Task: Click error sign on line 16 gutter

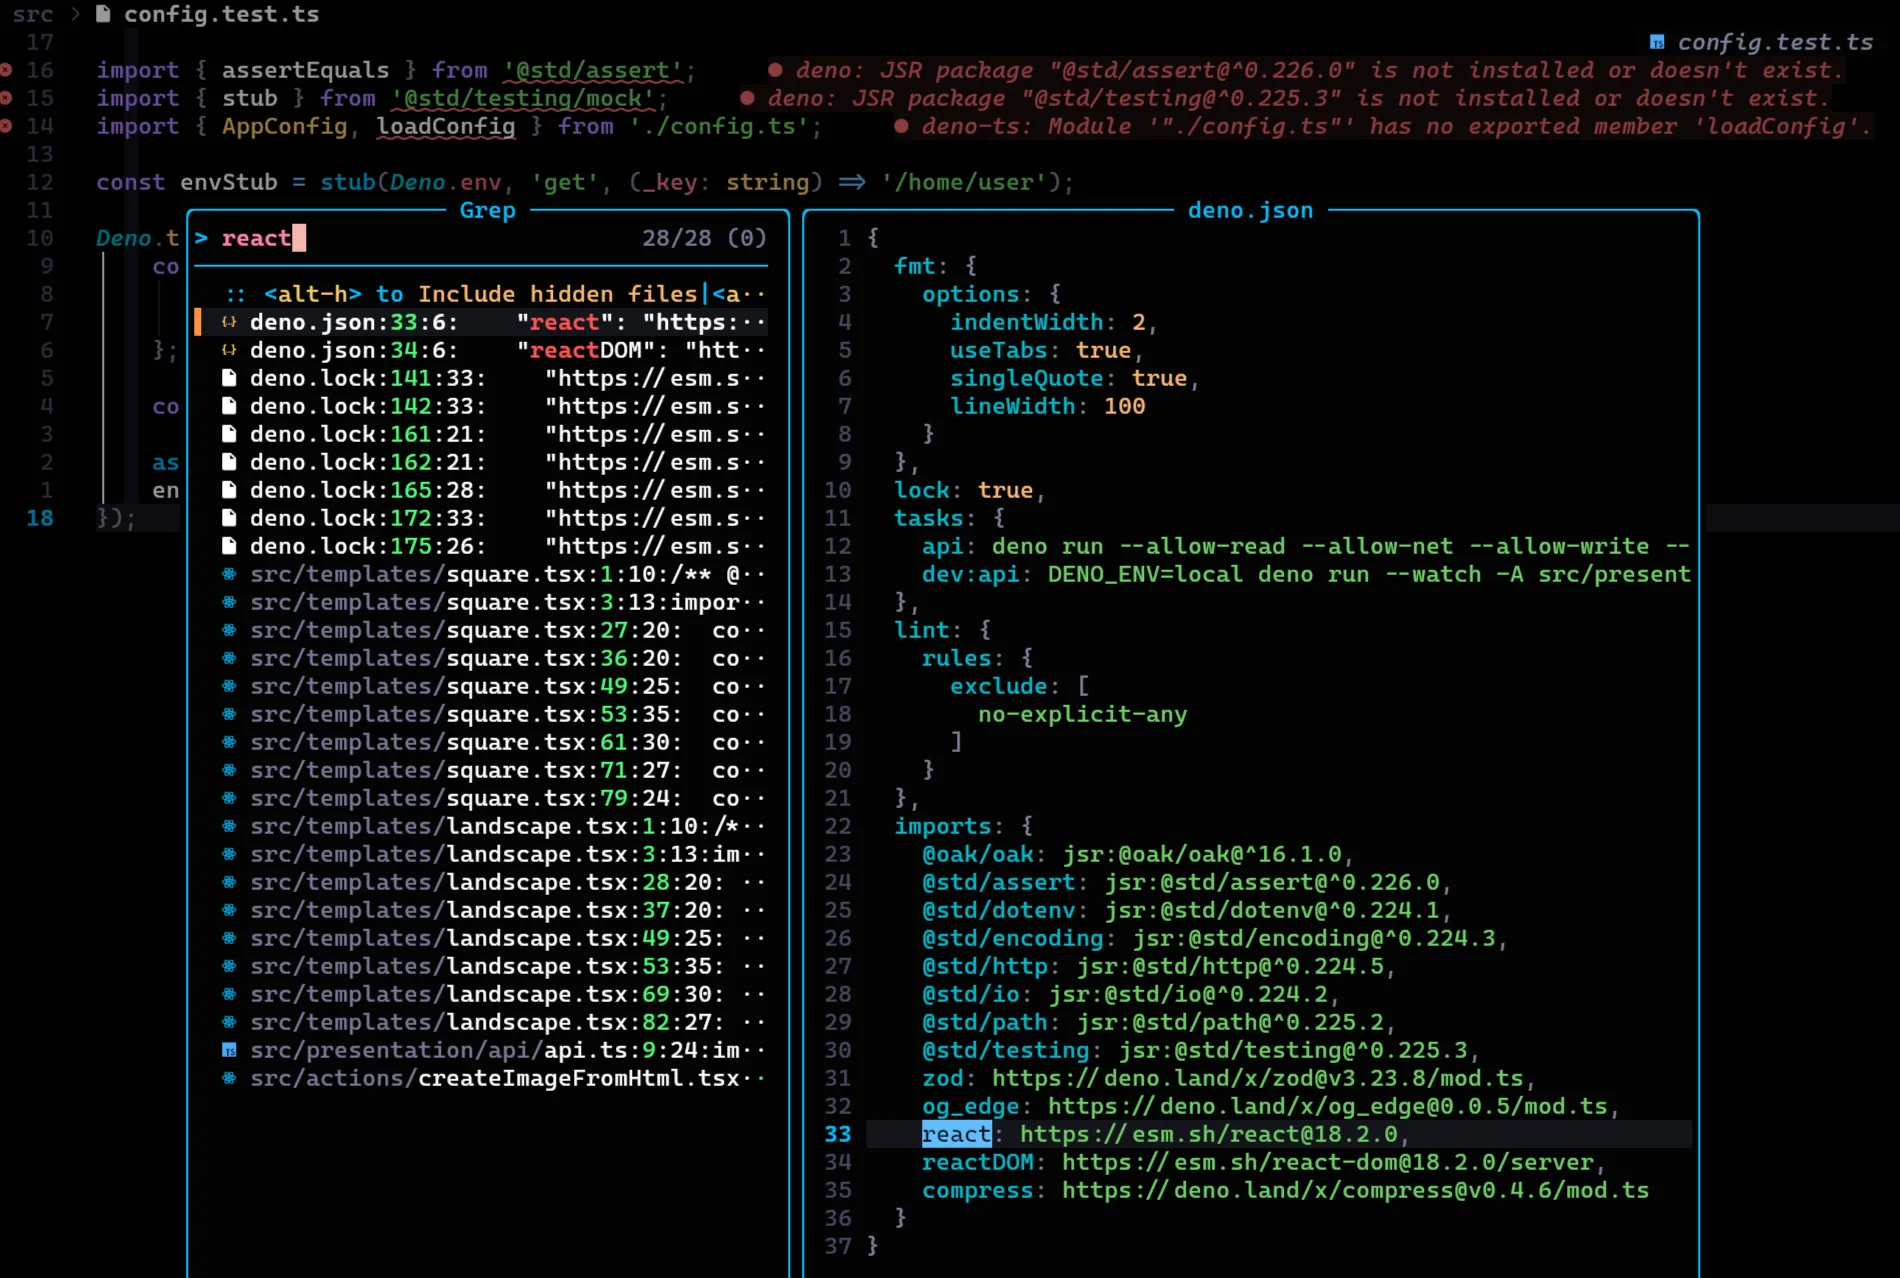Action: (x=6, y=70)
